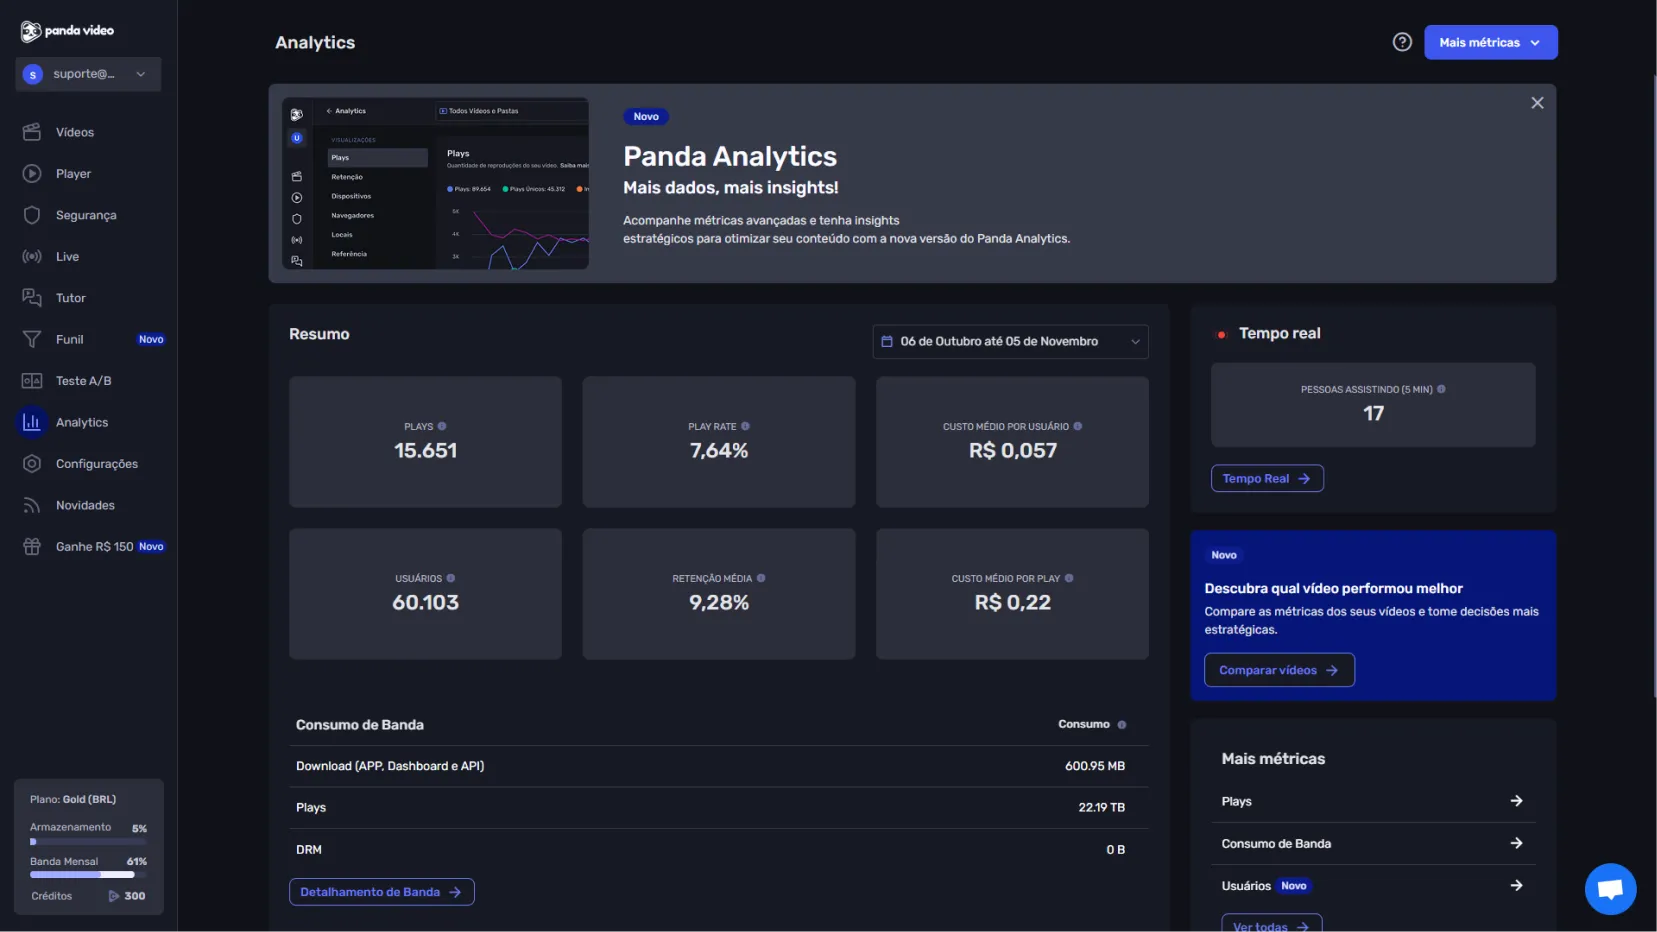Image resolution: width=1657 pixels, height=932 pixels.
Task: Click the info icon next to PLAYS
Action: (x=442, y=426)
